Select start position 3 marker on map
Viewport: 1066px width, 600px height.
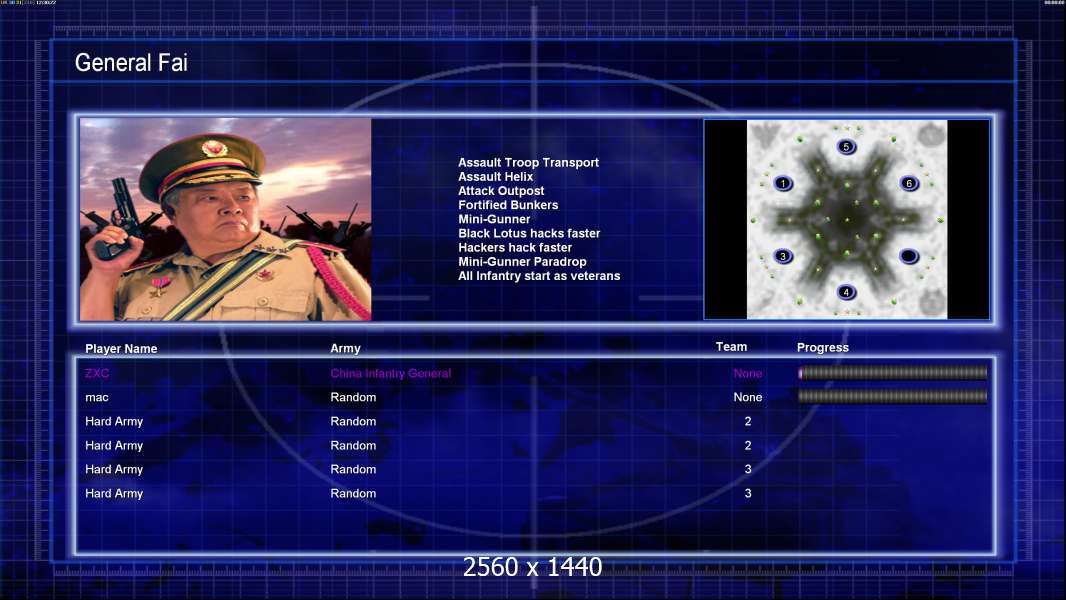coord(783,256)
